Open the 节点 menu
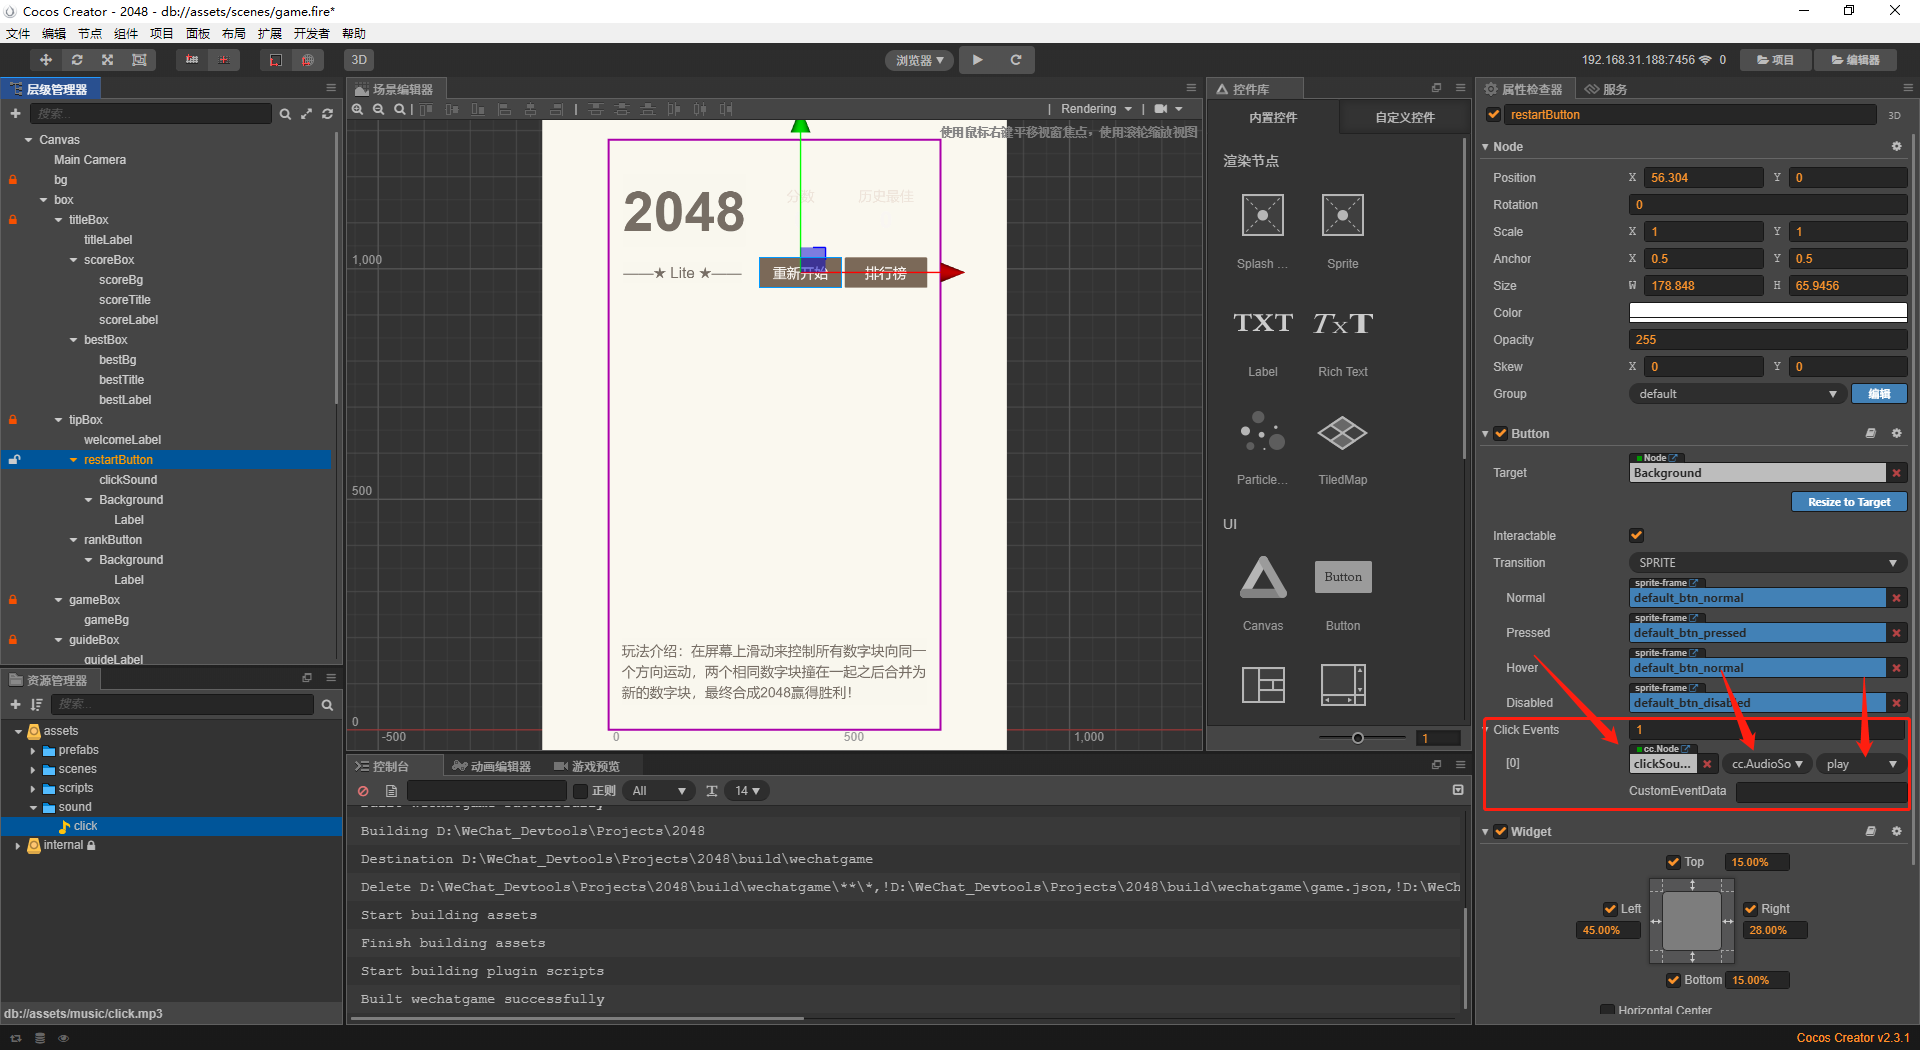Viewport: 1920px width, 1050px height. (x=90, y=33)
